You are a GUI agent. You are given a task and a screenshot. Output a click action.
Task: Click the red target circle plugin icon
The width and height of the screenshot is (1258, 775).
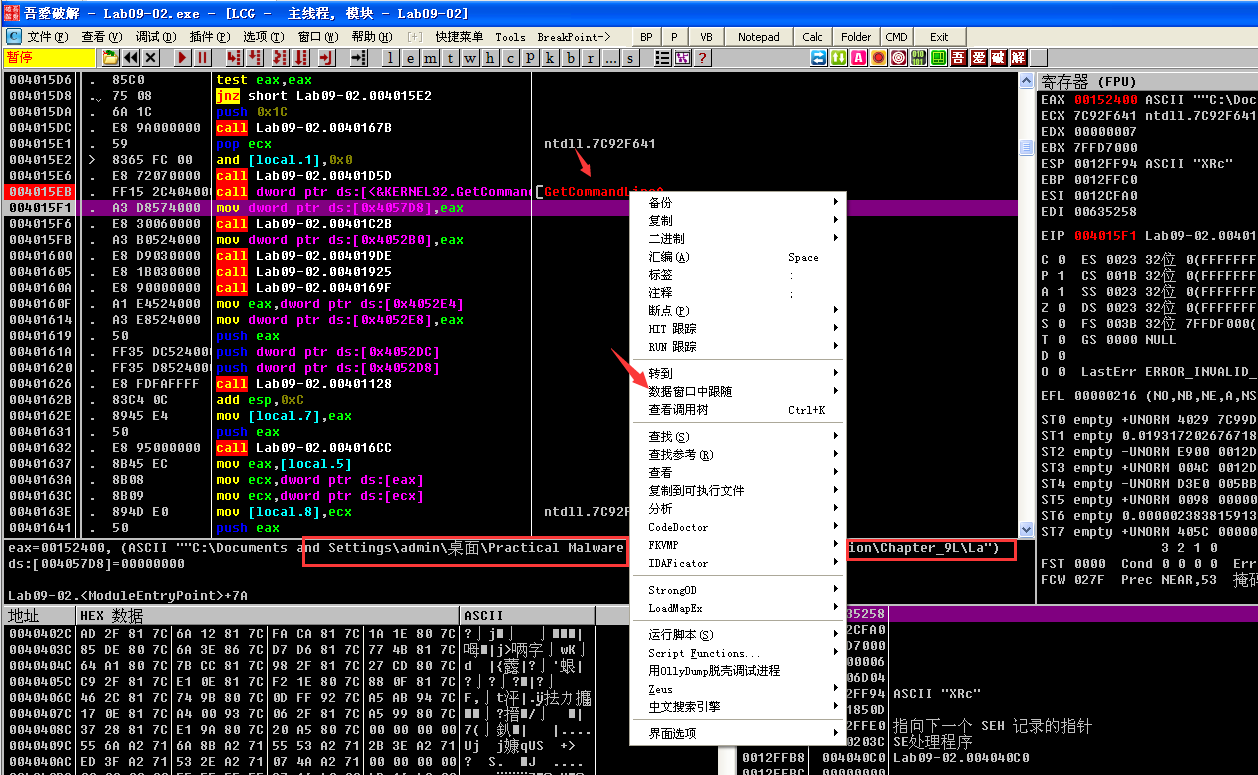[899, 58]
